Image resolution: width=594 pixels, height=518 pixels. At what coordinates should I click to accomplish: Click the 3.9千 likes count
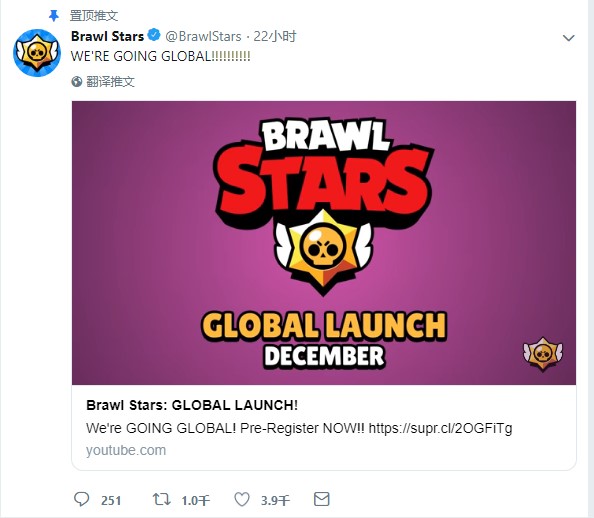click(275, 501)
